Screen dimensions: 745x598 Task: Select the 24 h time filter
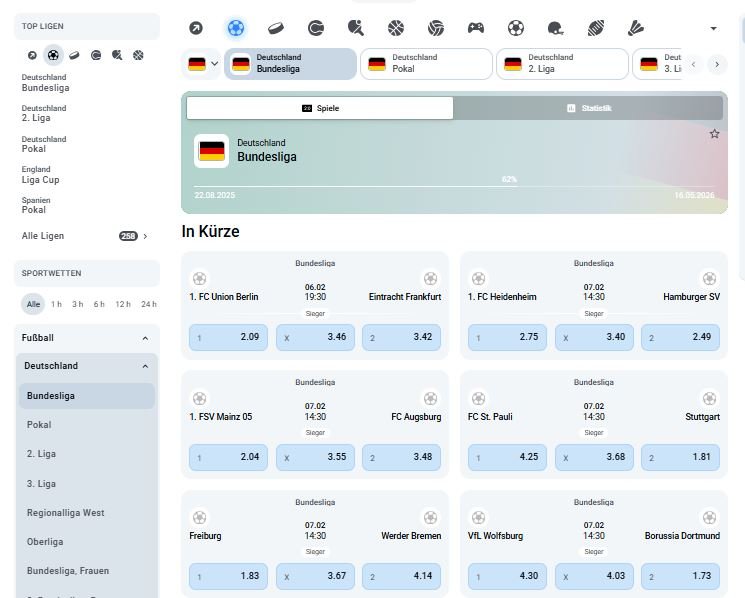coord(148,304)
